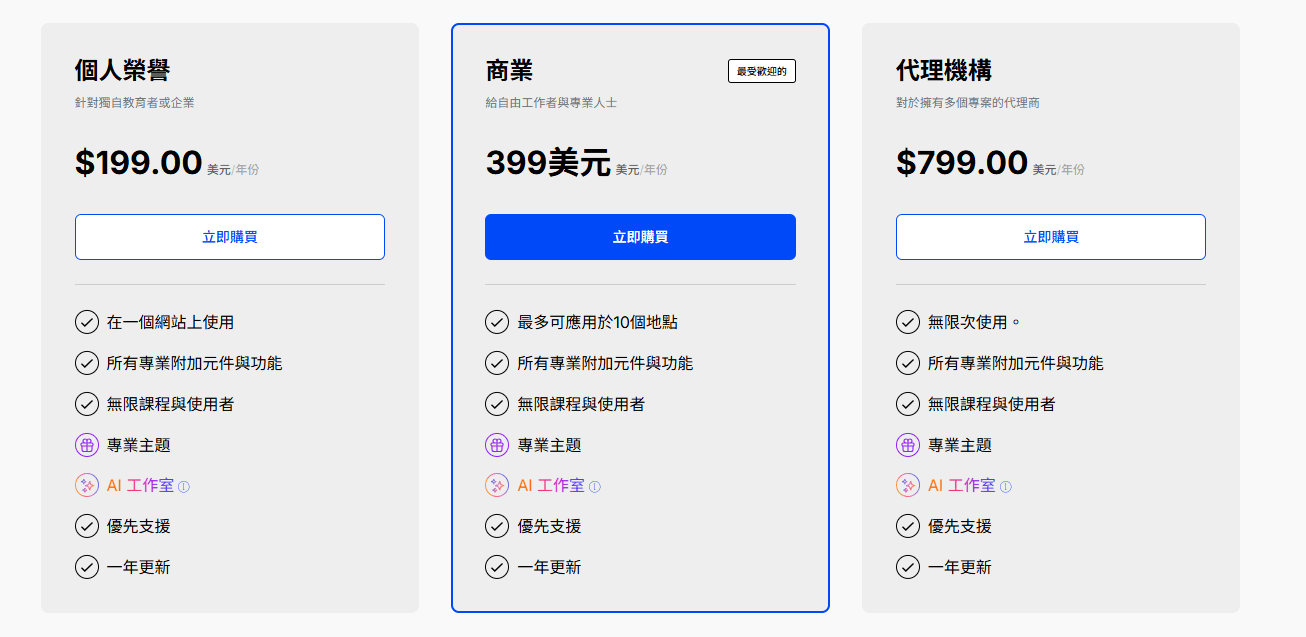Screen dimensions: 1306x637
Task: Click the gift icon beside 專業主題 in 代理機構
Action: tap(908, 445)
